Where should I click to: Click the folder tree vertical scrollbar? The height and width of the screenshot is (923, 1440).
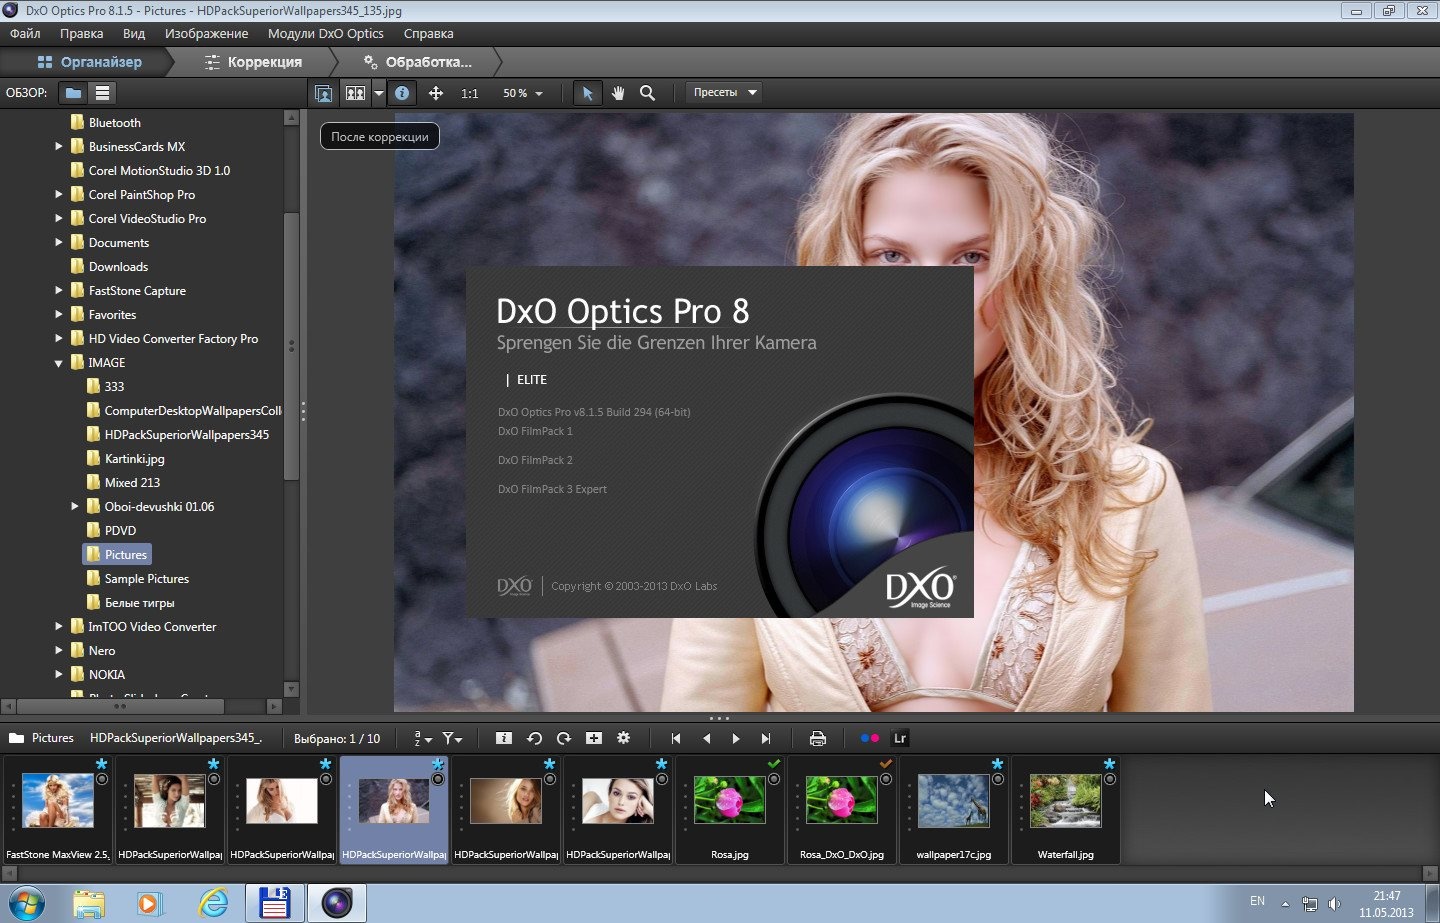pos(291,345)
